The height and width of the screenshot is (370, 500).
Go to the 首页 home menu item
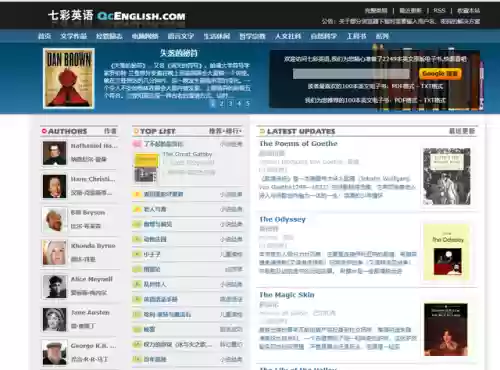coord(45,36)
